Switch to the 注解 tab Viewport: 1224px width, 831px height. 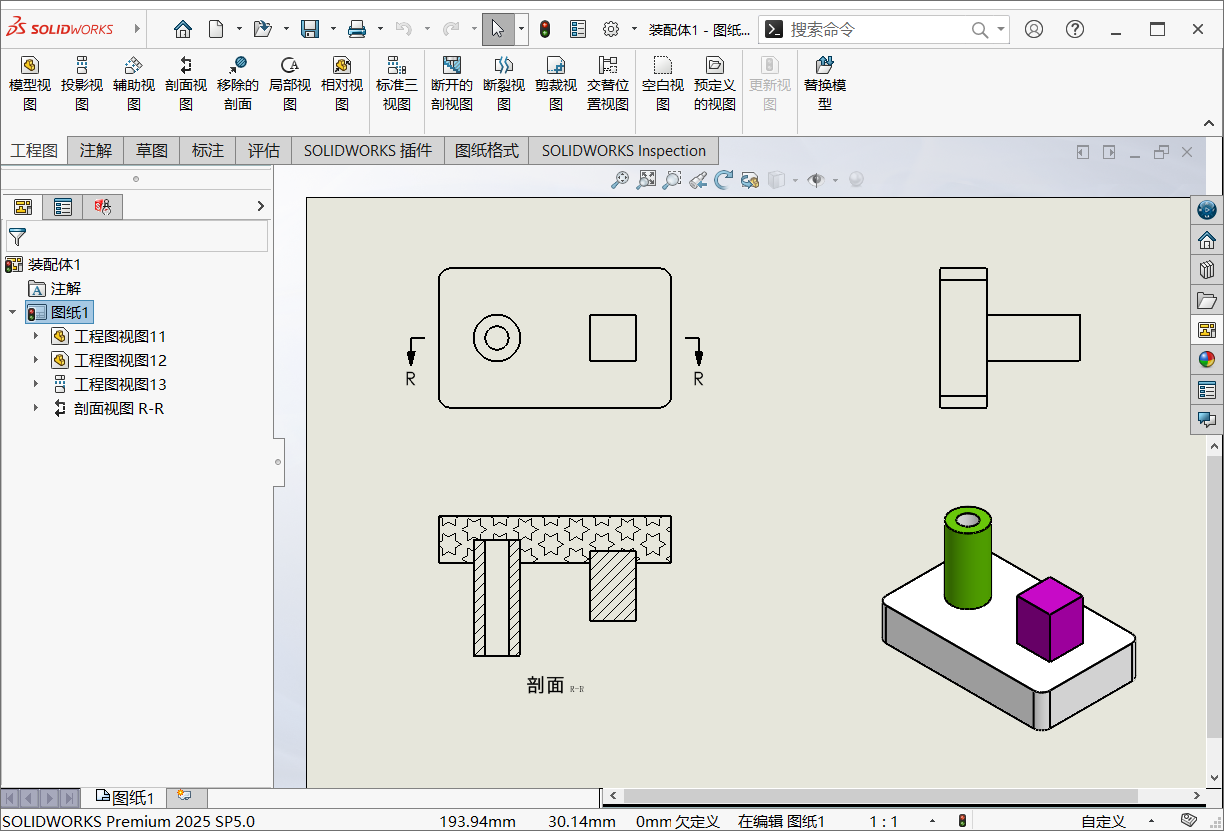96,151
